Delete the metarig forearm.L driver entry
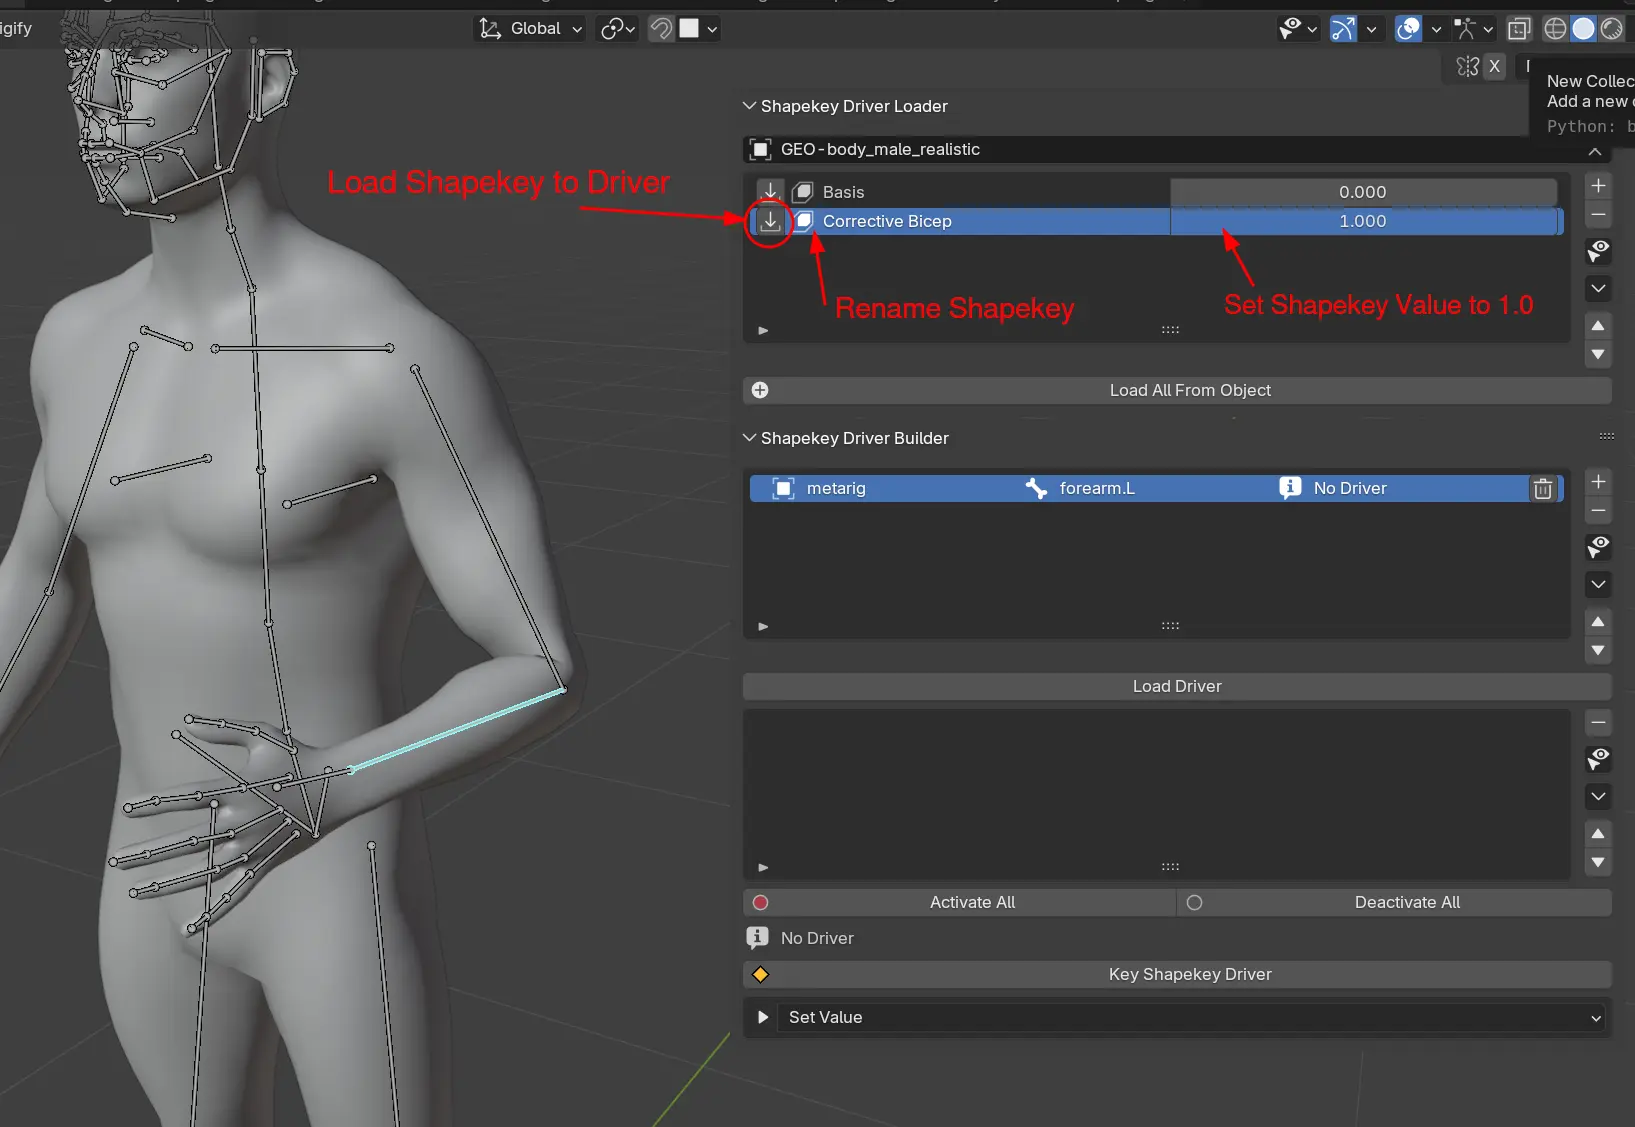1635x1127 pixels. [1543, 488]
